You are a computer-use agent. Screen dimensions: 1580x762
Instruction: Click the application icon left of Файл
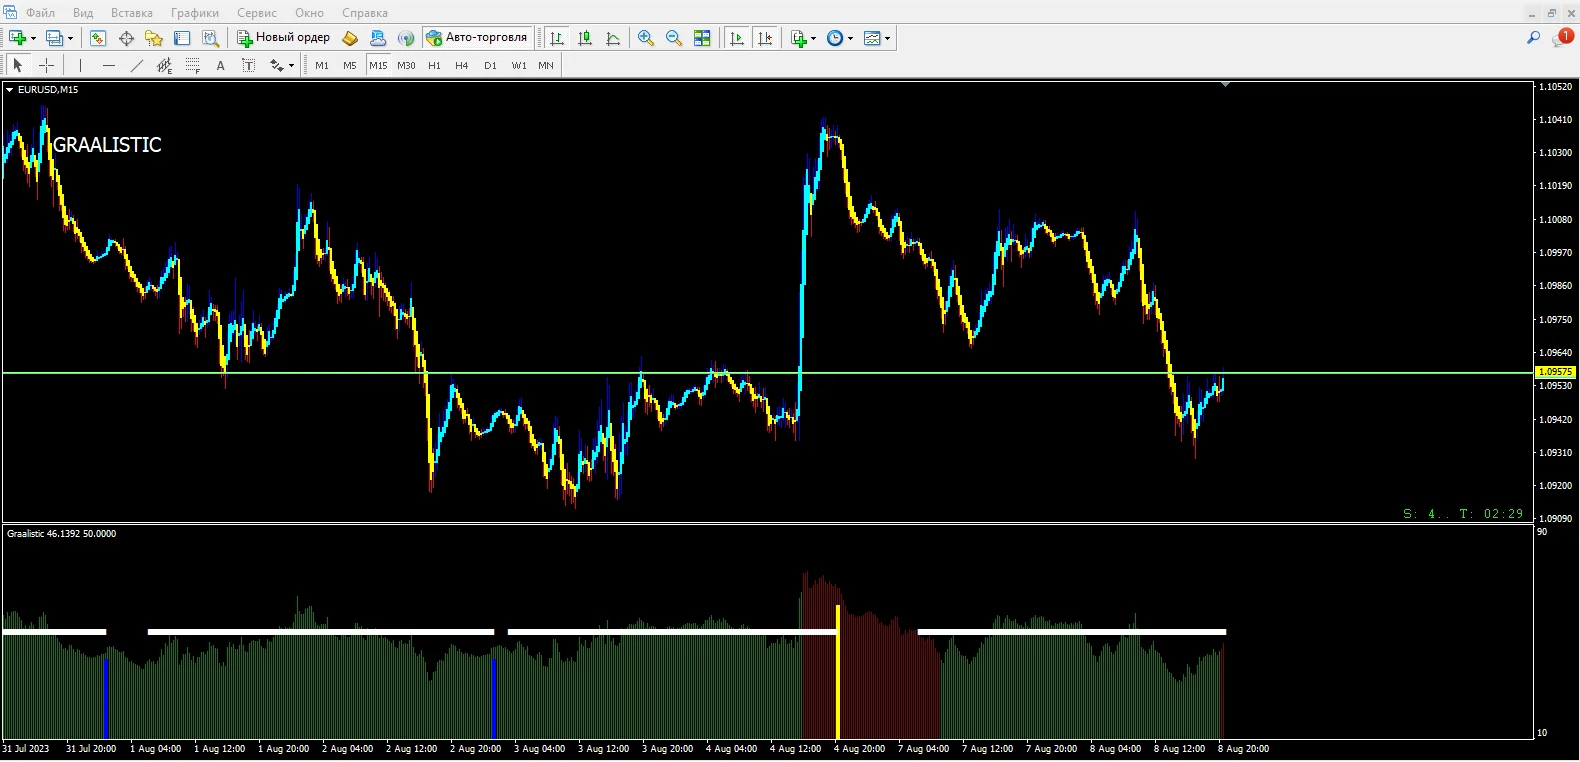(10, 12)
